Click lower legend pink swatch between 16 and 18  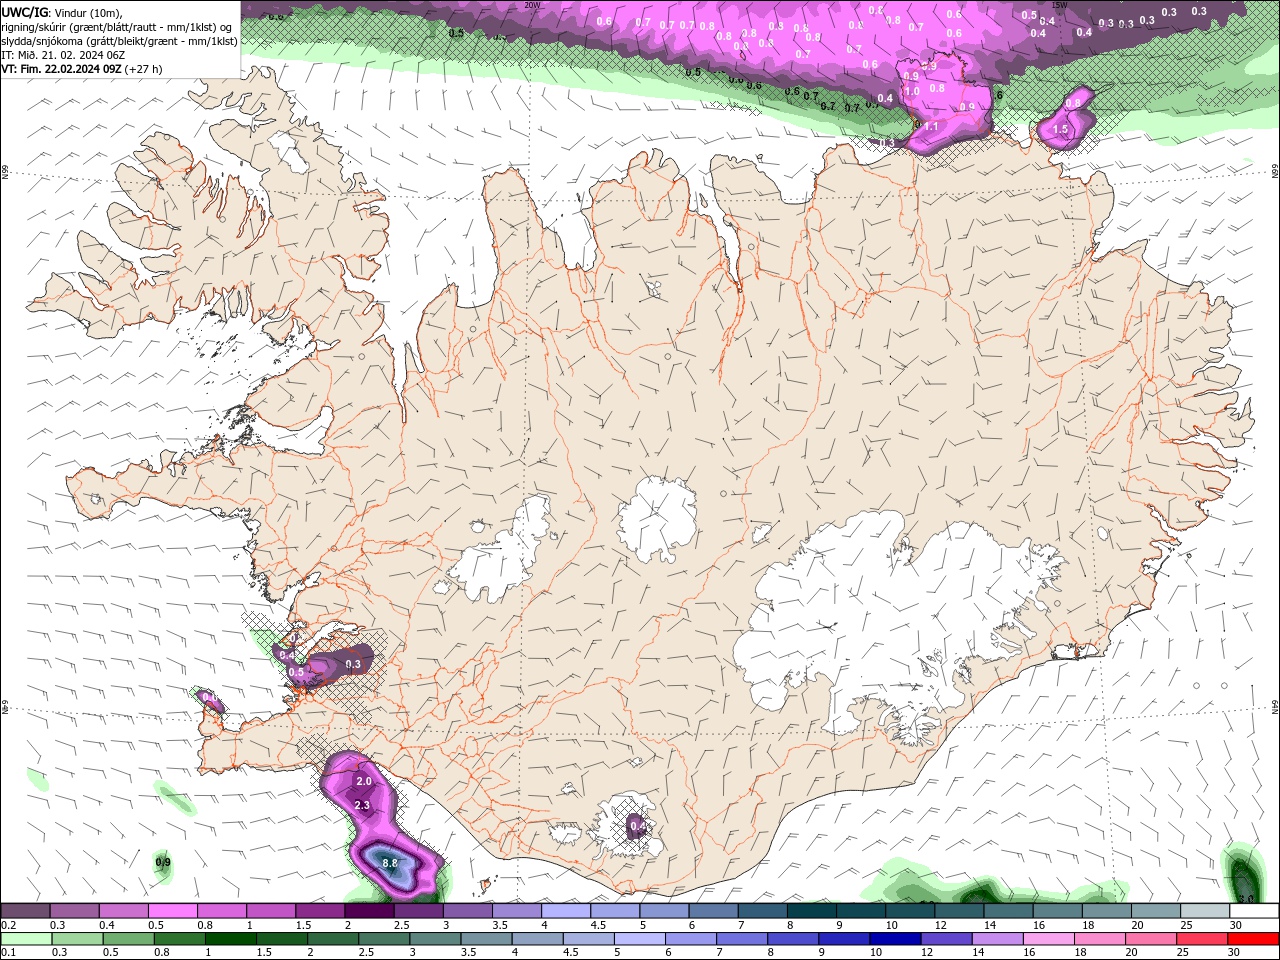click(x=1047, y=939)
